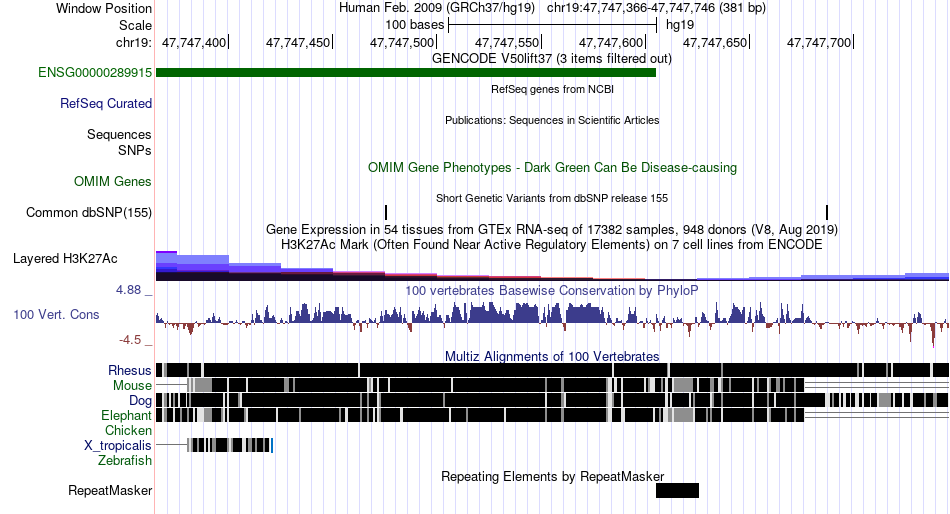
Task: Click the Layered H3K27Ac signal graph
Action: tap(553, 266)
